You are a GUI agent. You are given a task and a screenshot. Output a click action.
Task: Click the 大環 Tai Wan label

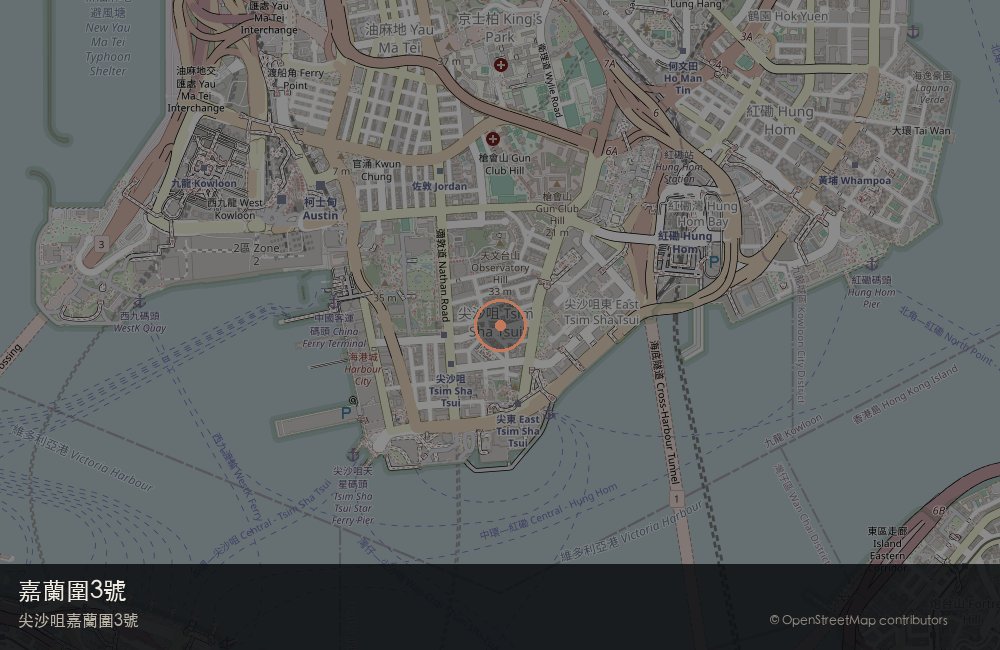click(921, 130)
